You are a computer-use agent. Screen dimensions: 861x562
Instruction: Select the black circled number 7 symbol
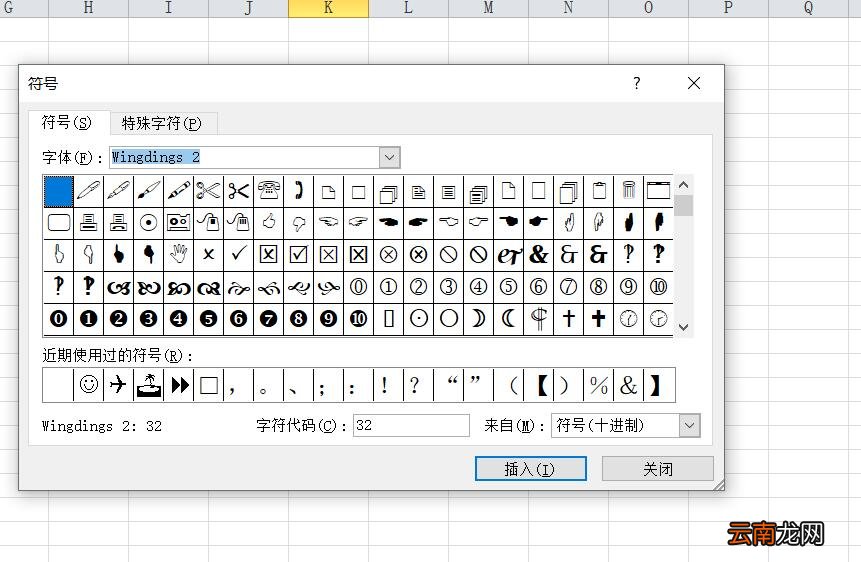[269, 319]
